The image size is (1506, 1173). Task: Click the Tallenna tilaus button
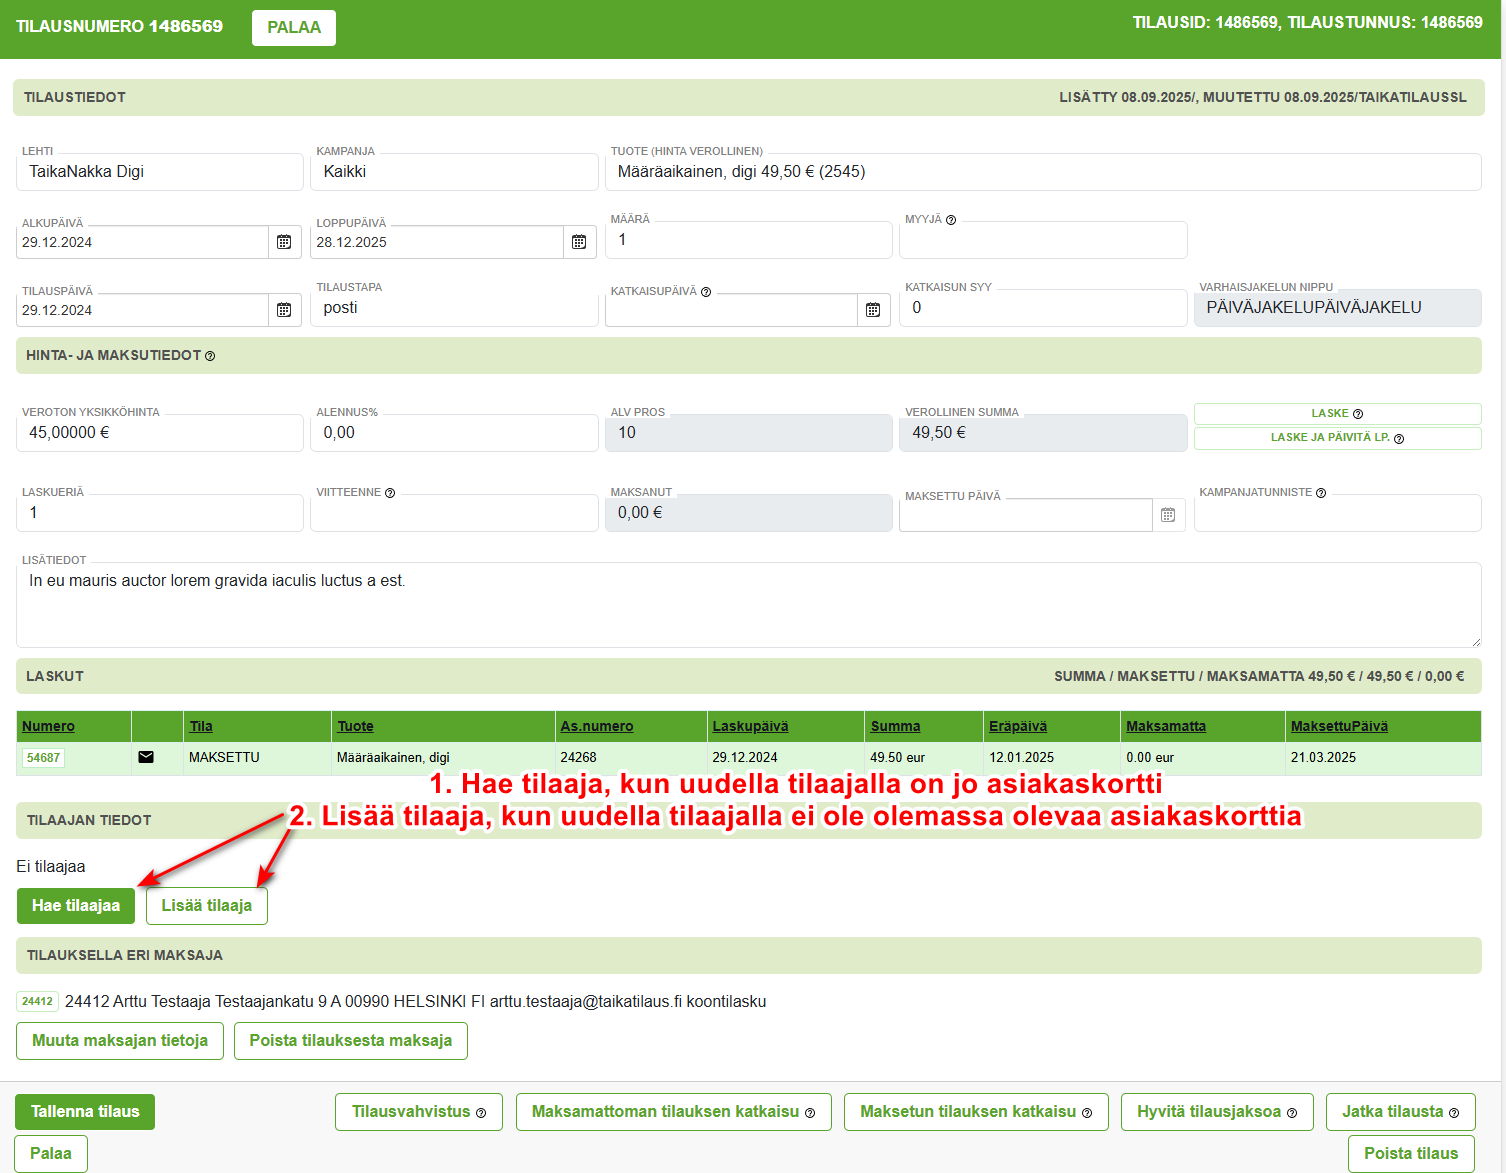point(85,1112)
